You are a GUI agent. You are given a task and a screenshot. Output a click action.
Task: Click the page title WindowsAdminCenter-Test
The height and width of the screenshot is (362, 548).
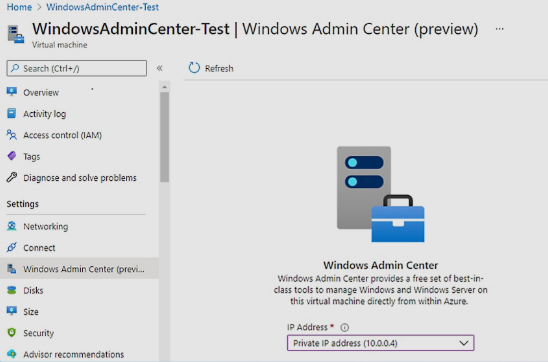(x=131, y=29)
